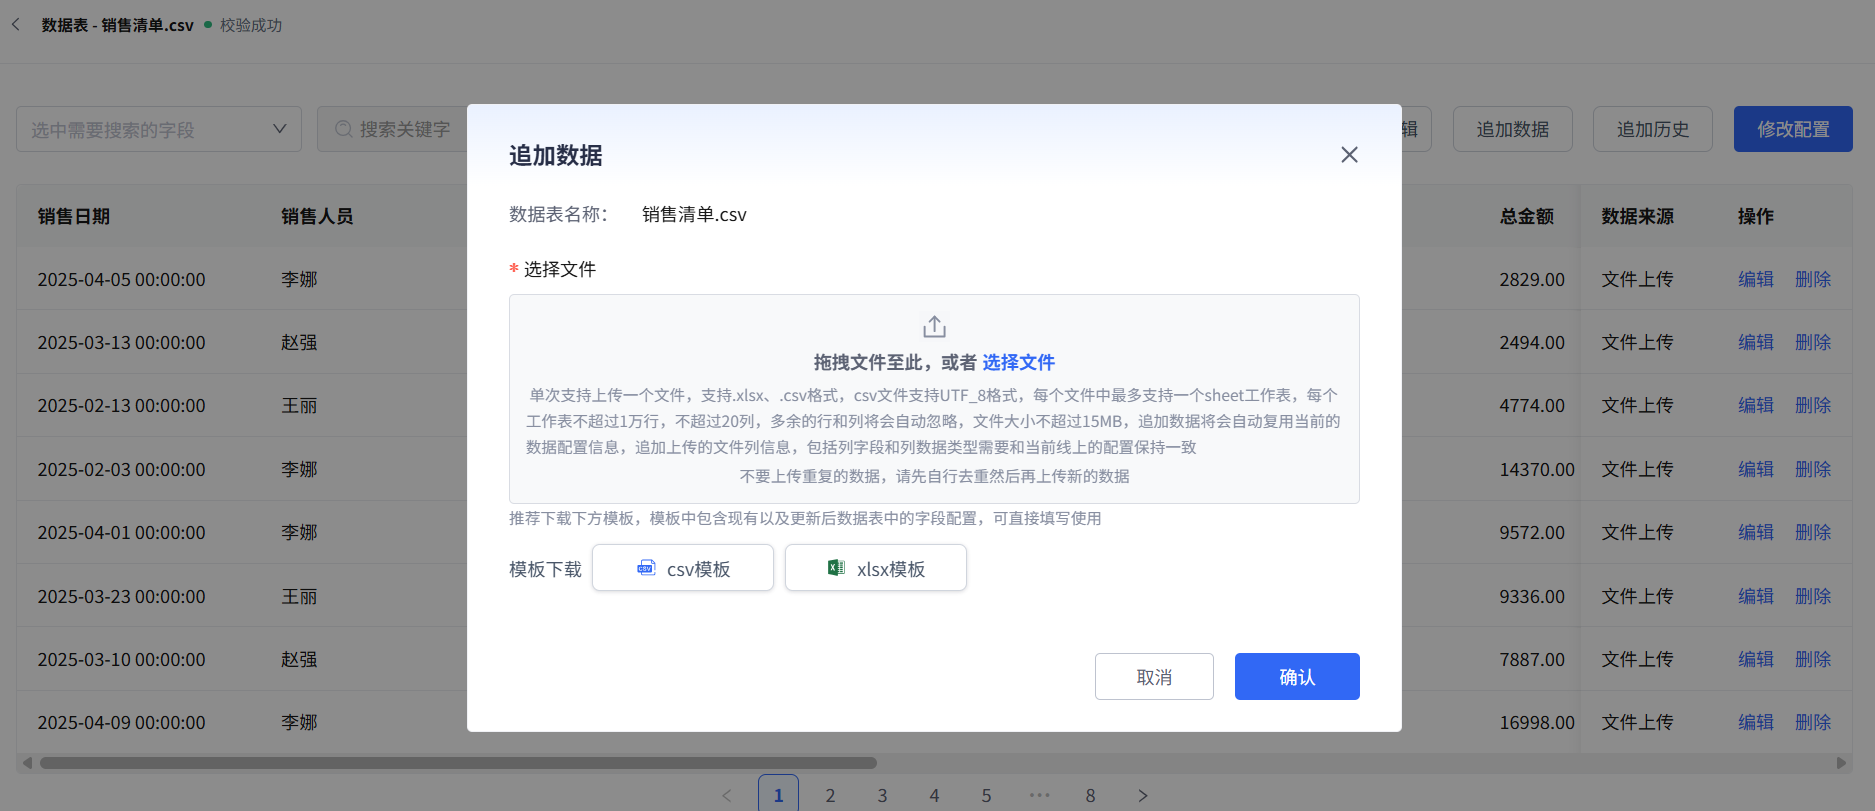Click the date cell 2025-04-05 00:00:00
1875x811 pixels.
click(121, 279)
